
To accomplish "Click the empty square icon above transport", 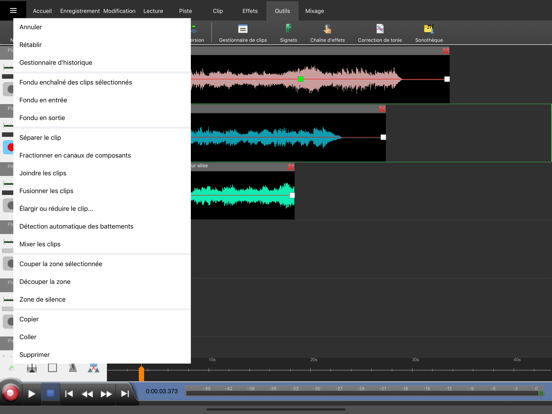I will coord(52,368).
